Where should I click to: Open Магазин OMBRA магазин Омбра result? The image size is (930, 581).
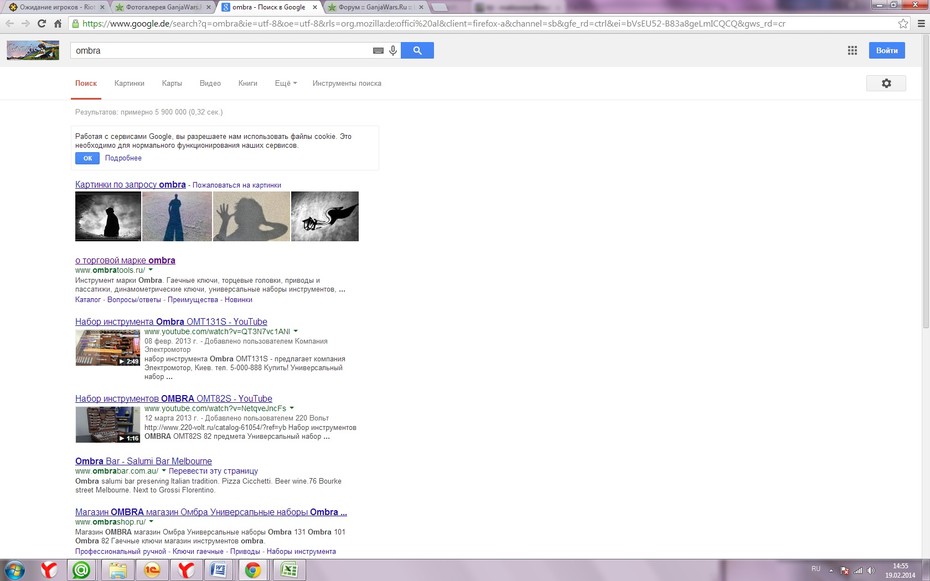pos(211,512)
